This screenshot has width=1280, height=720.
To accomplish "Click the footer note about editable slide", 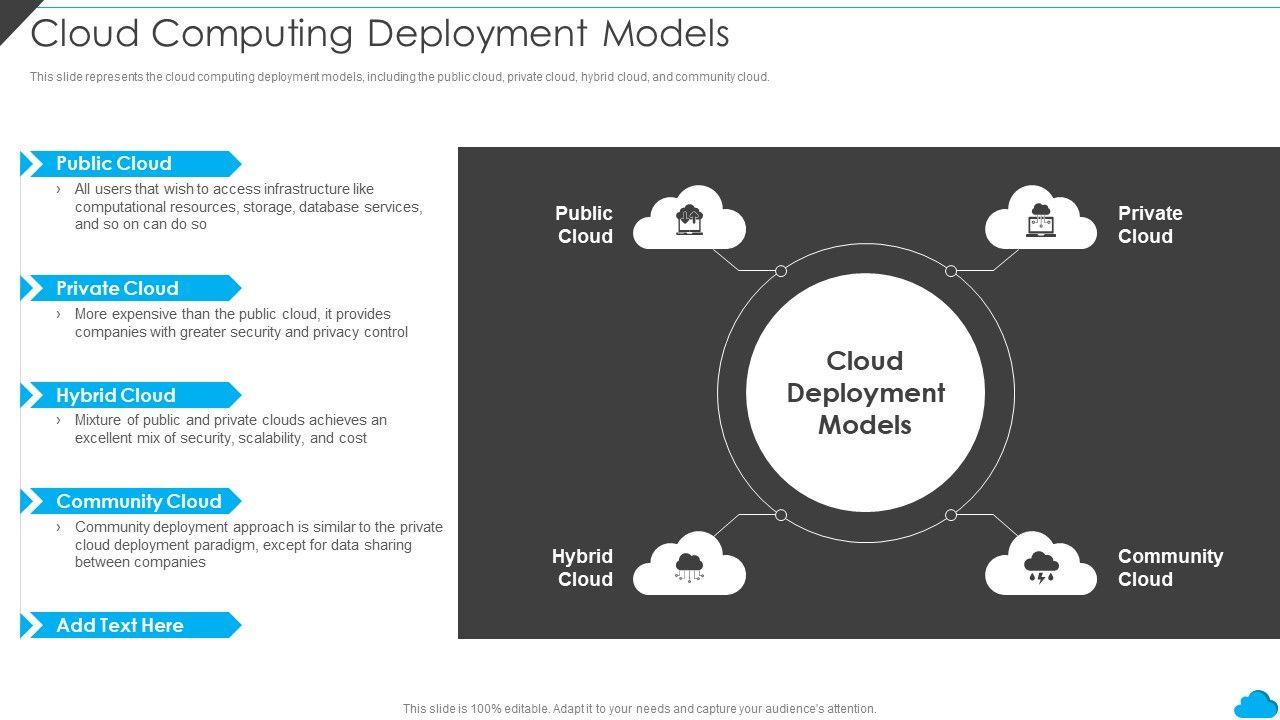I will pyautogui.click(x=640, y=709).
